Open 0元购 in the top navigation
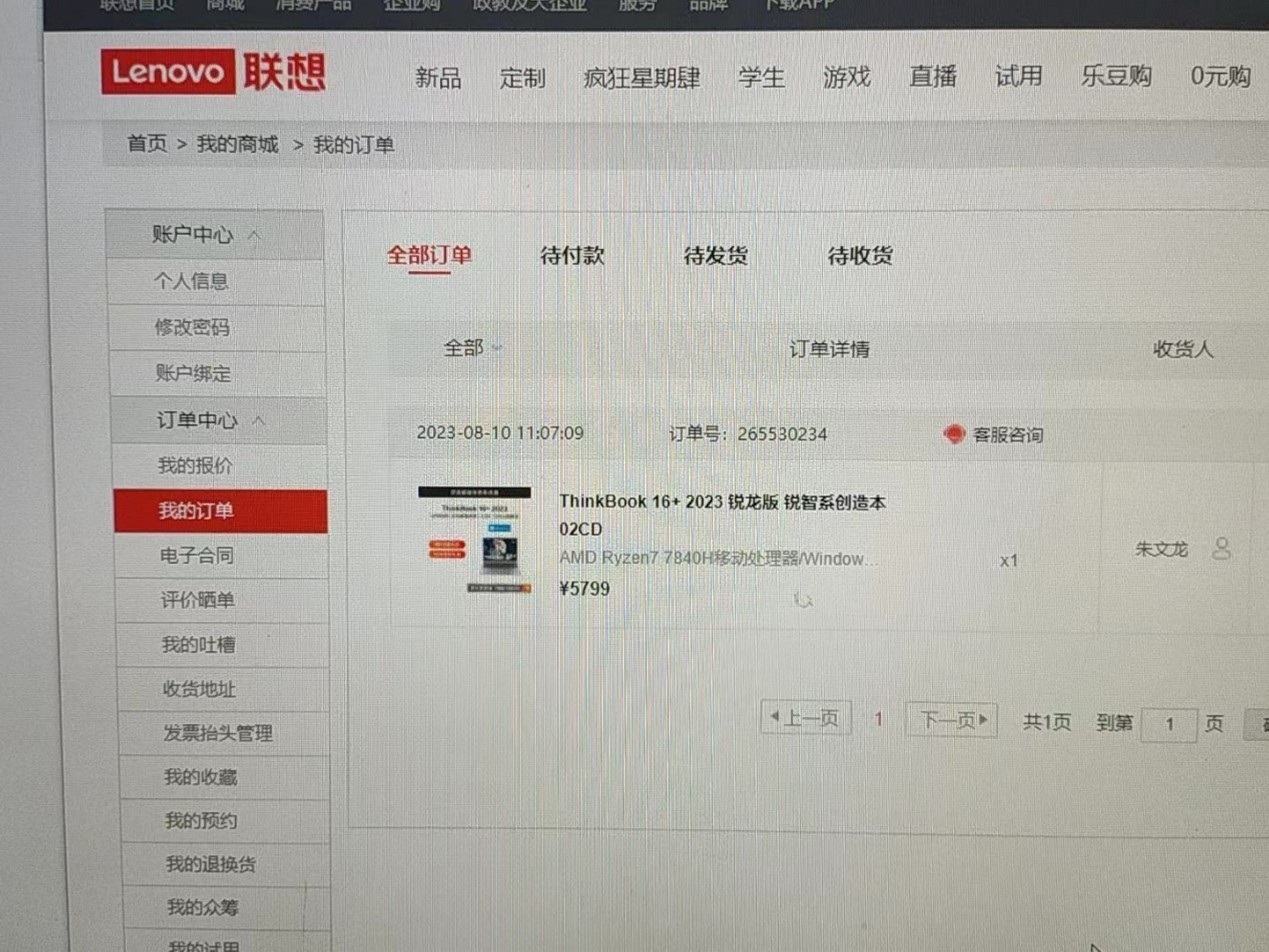This screenshot has width=1269, height=952. point(1221,76)
